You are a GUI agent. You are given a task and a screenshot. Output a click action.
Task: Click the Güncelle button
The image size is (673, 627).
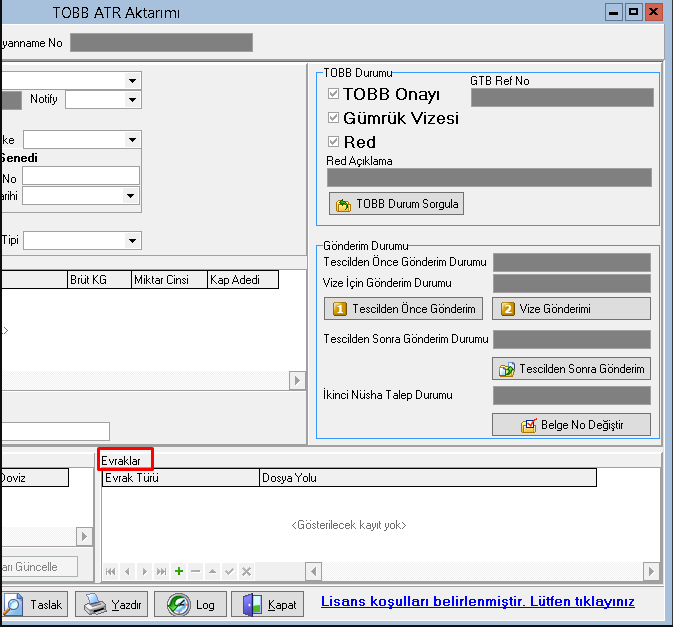point(39,567)
